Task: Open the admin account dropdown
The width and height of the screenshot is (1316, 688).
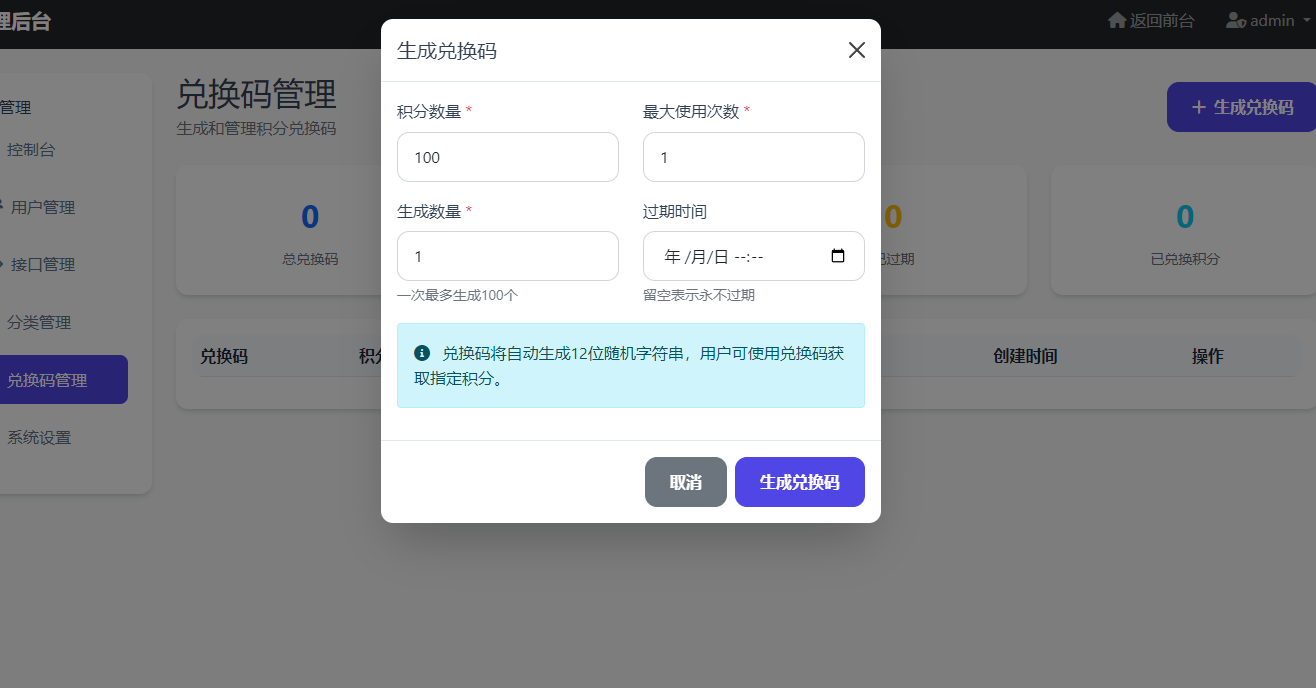Action: click(x=1265, y=19)
